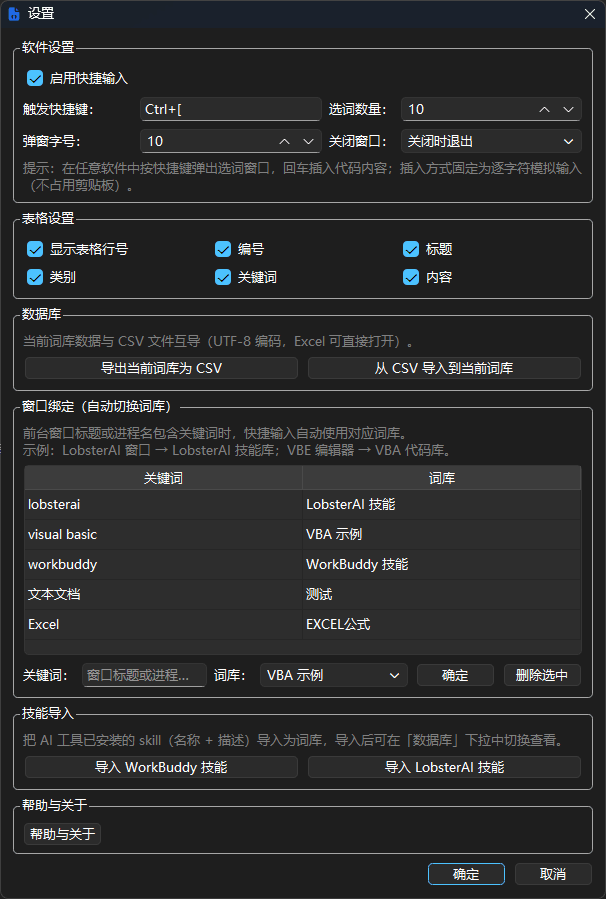Open the 帮助与关于 button
Viewport: 606px width, 899px height.
[62, 834]
